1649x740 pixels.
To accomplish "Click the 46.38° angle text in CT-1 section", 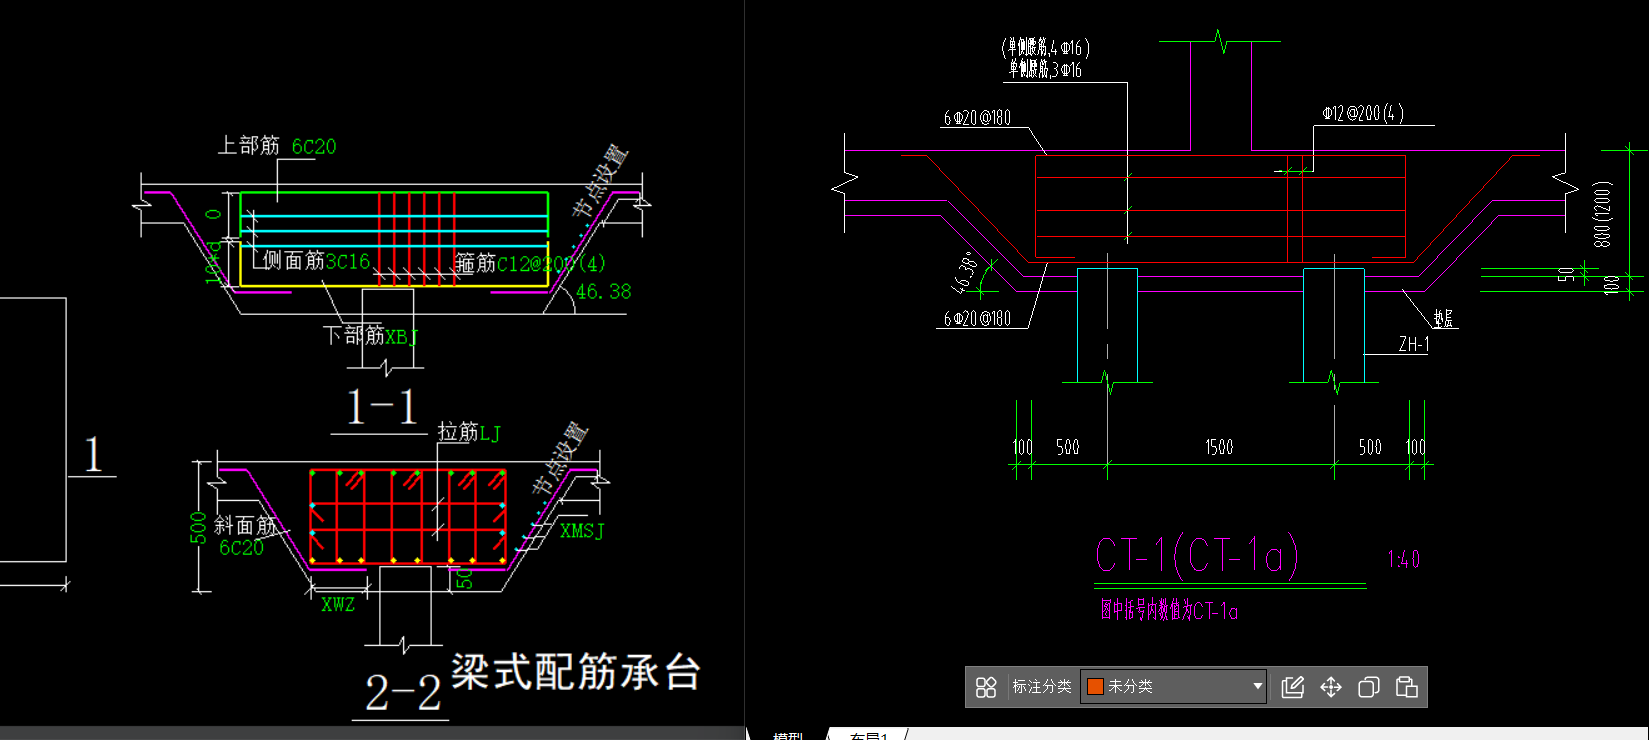I will tap(965, 271).
